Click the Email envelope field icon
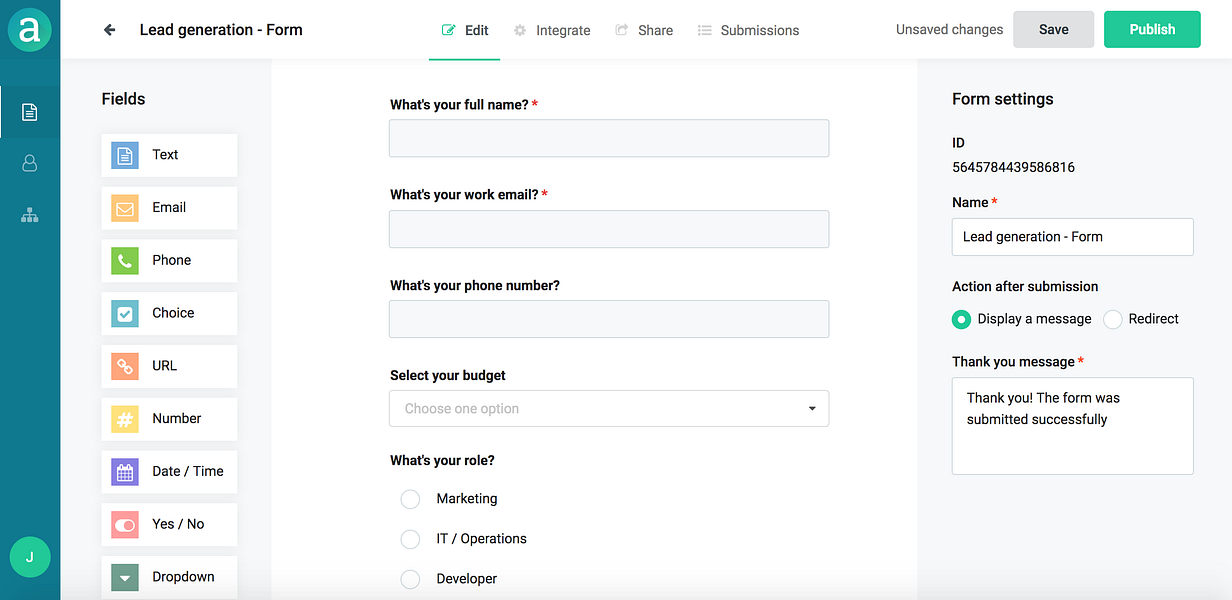 coord(125,208)
